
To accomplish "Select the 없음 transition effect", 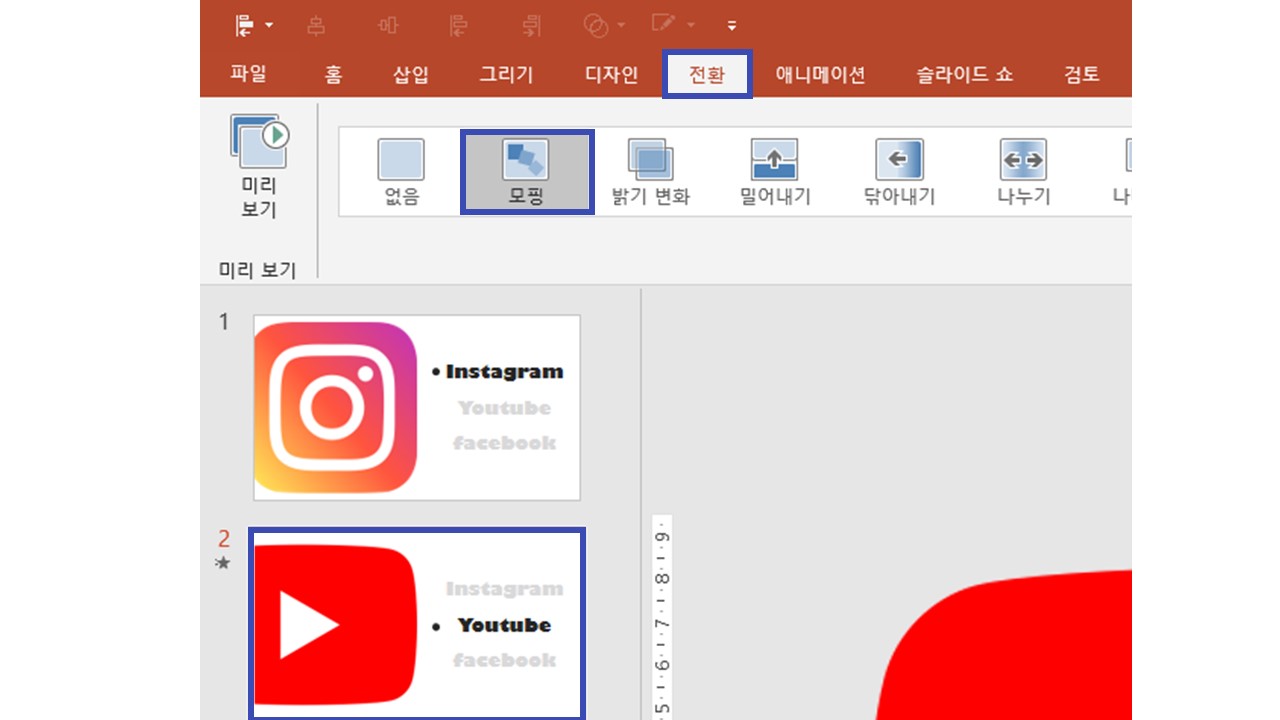I will (x=401, y=172).
